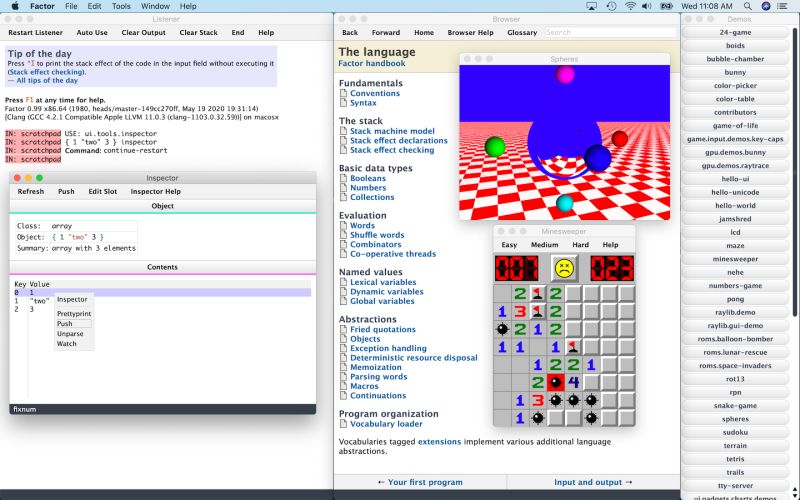Image resolution: width=800 pixels, height=500 pixels.
Task: Launch the sudoku demo
Action: pos(735,432)
